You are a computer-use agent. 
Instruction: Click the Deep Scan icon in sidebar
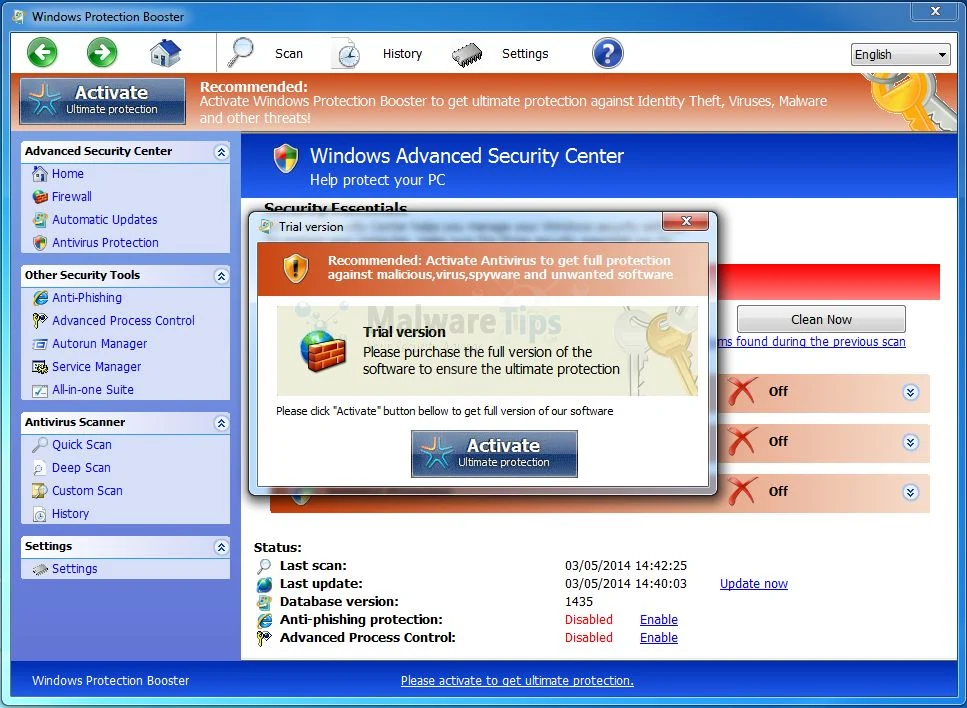(x=40, y=468)
